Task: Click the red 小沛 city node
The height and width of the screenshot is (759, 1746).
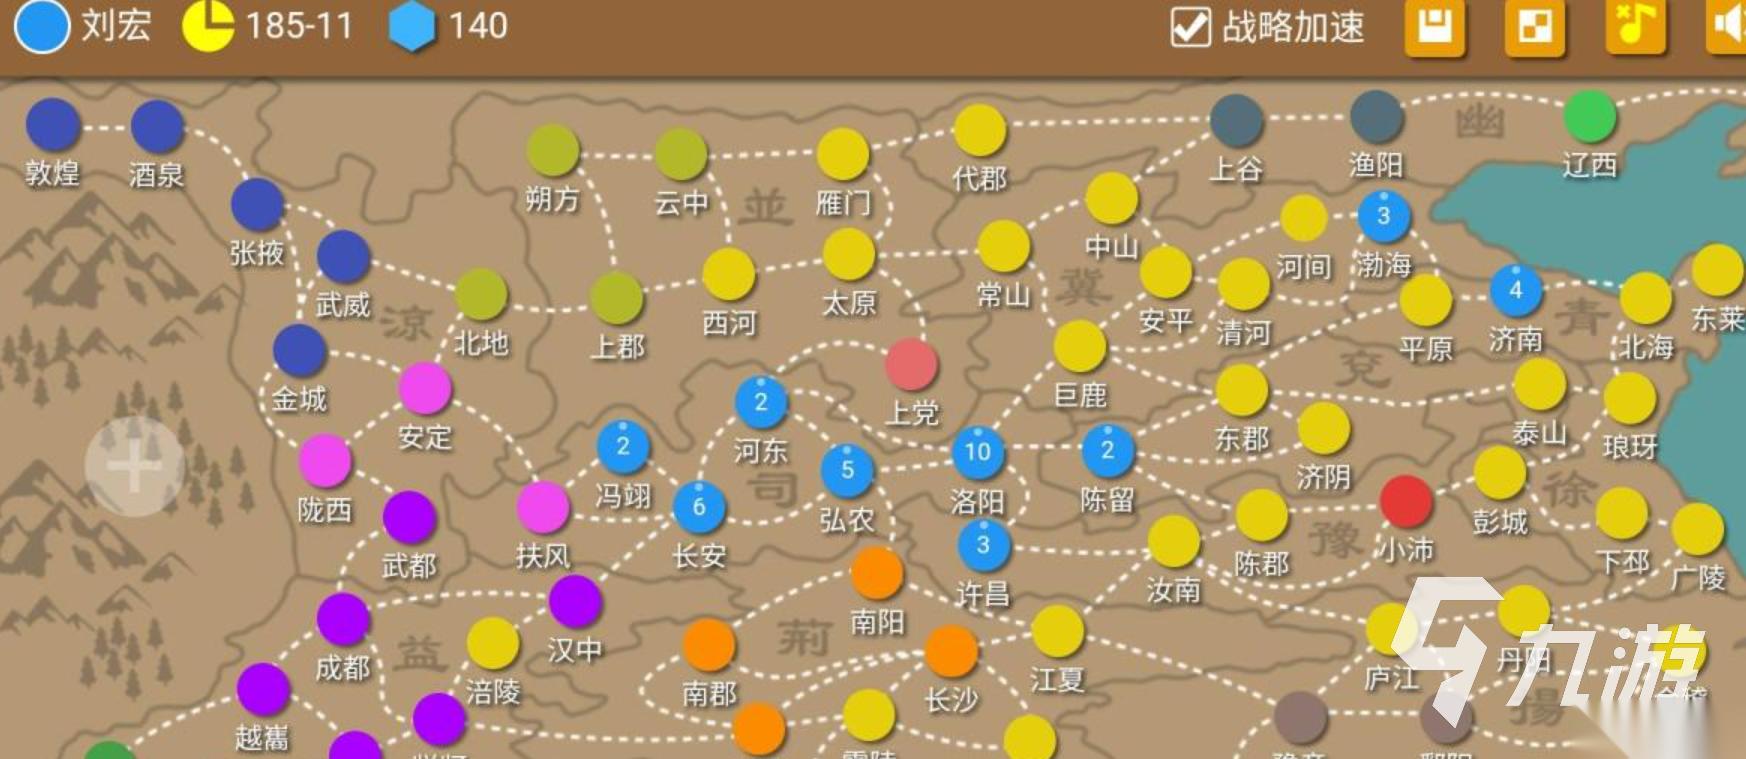Action: [x=1406, y=501]
